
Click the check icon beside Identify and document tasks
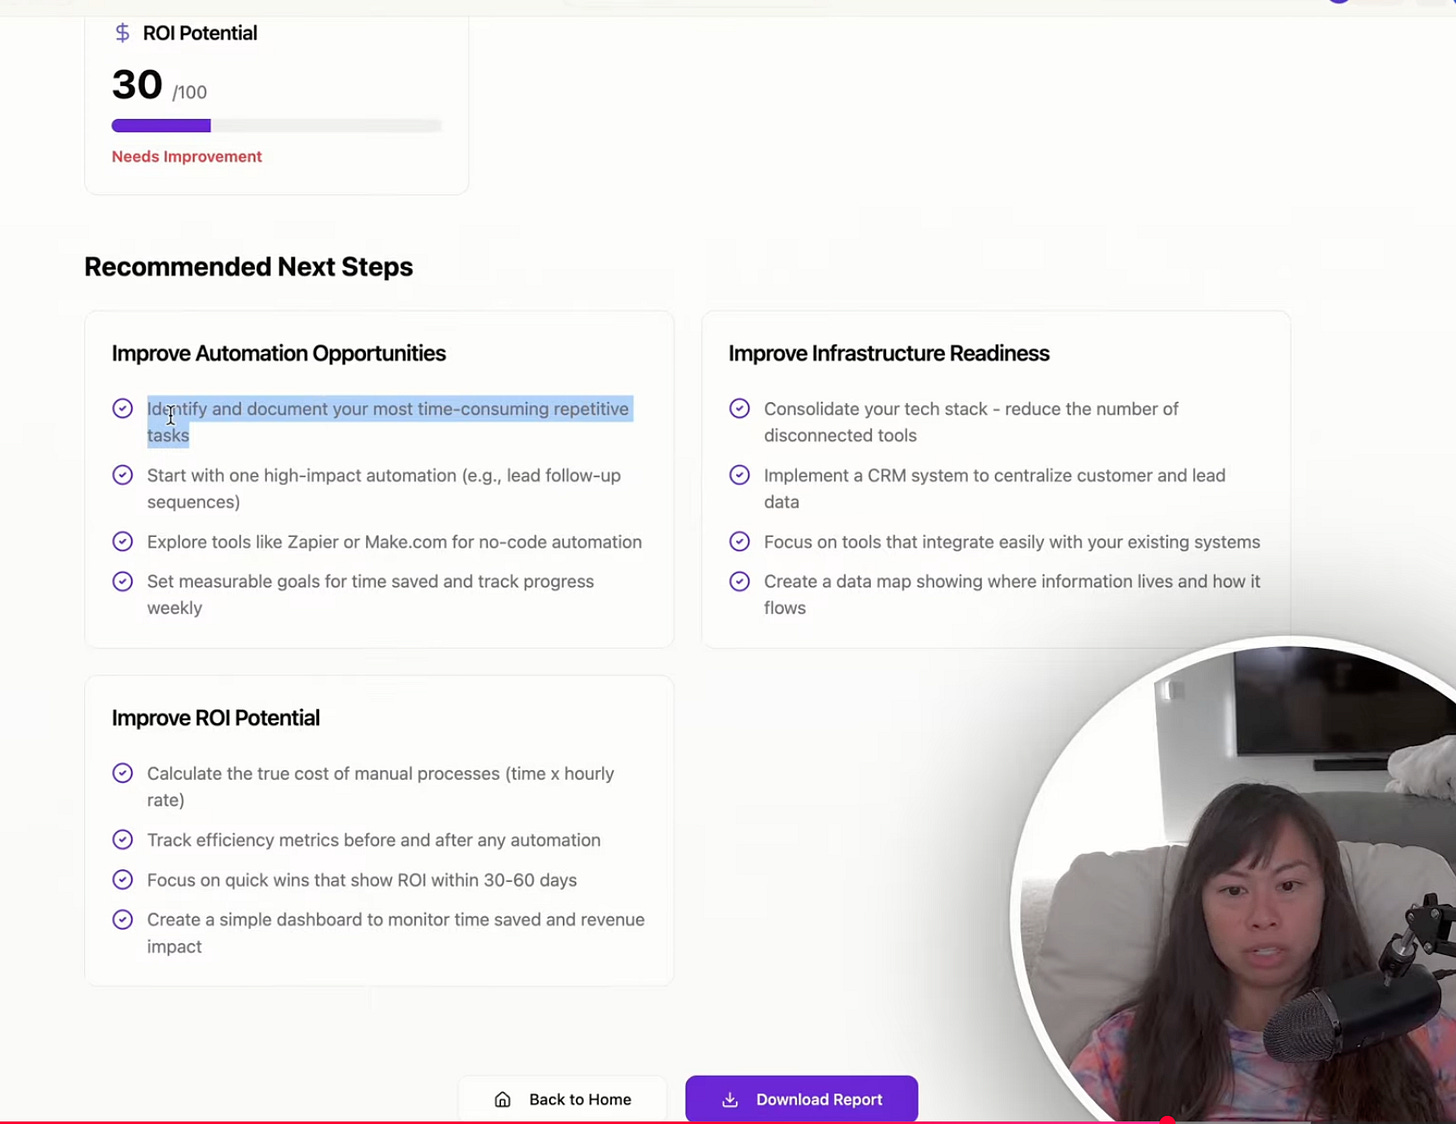(123, 408)
